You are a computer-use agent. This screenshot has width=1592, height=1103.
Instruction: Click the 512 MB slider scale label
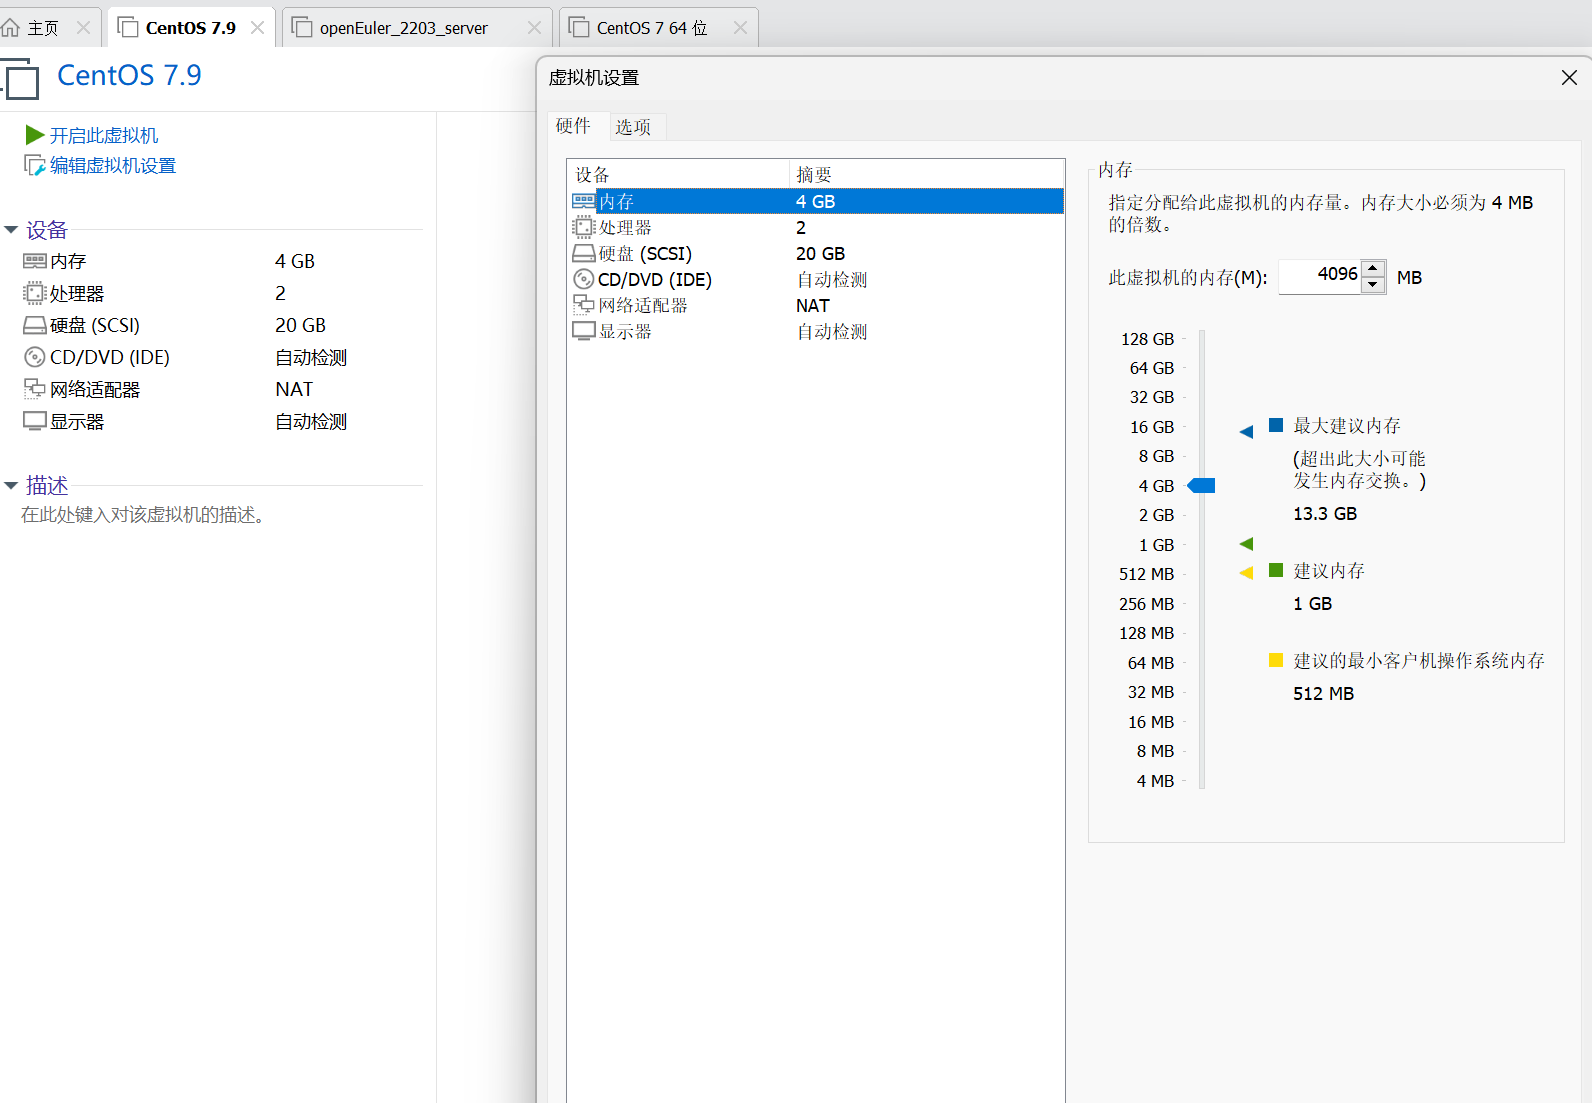coord(1146,574)
